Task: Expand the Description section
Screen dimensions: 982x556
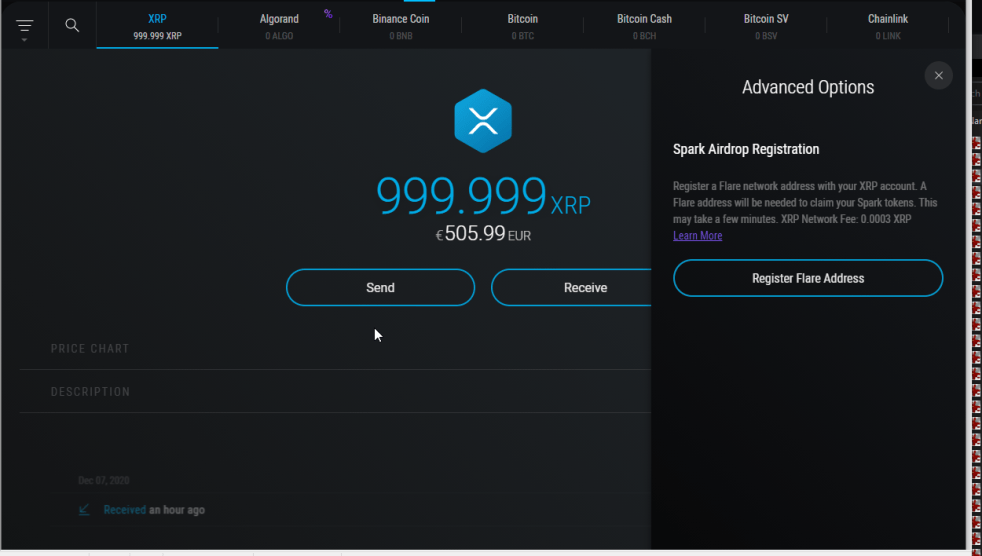Action: [x=90, y=392]
